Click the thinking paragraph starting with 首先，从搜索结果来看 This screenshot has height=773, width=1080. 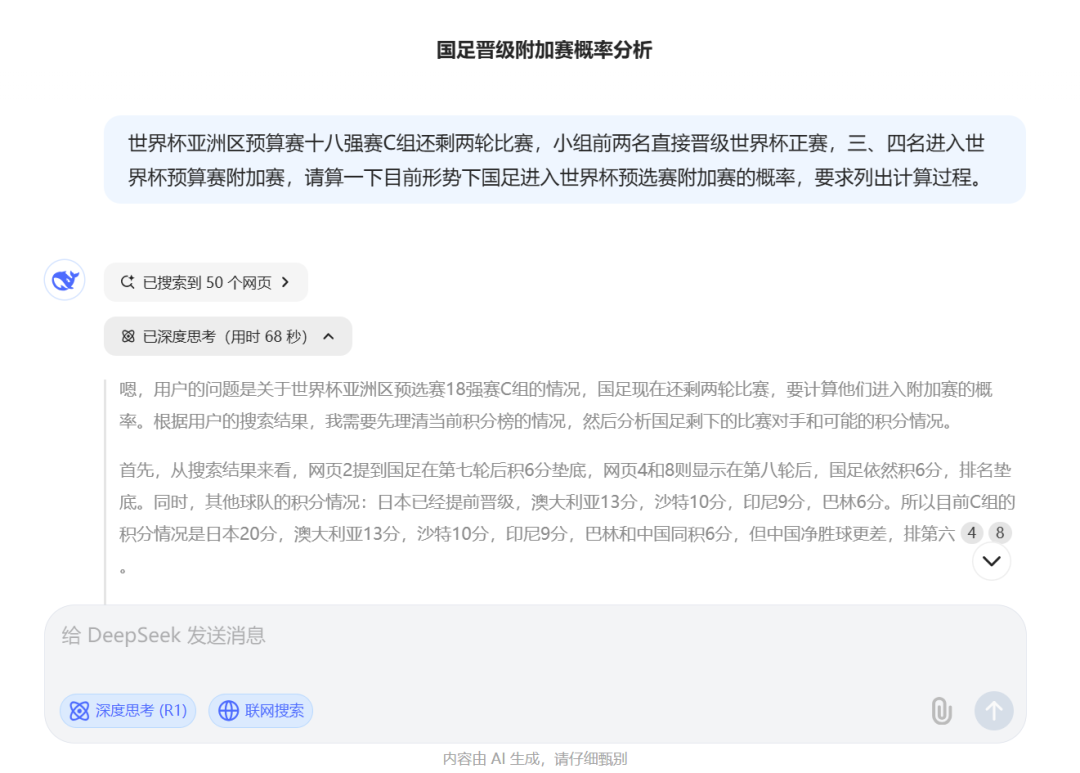tap(566, 518)
